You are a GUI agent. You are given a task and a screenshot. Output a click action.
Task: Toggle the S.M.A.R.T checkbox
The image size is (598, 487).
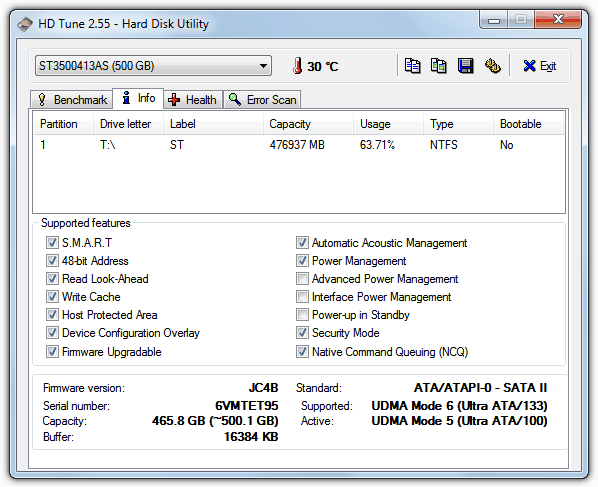click(52, 243)
